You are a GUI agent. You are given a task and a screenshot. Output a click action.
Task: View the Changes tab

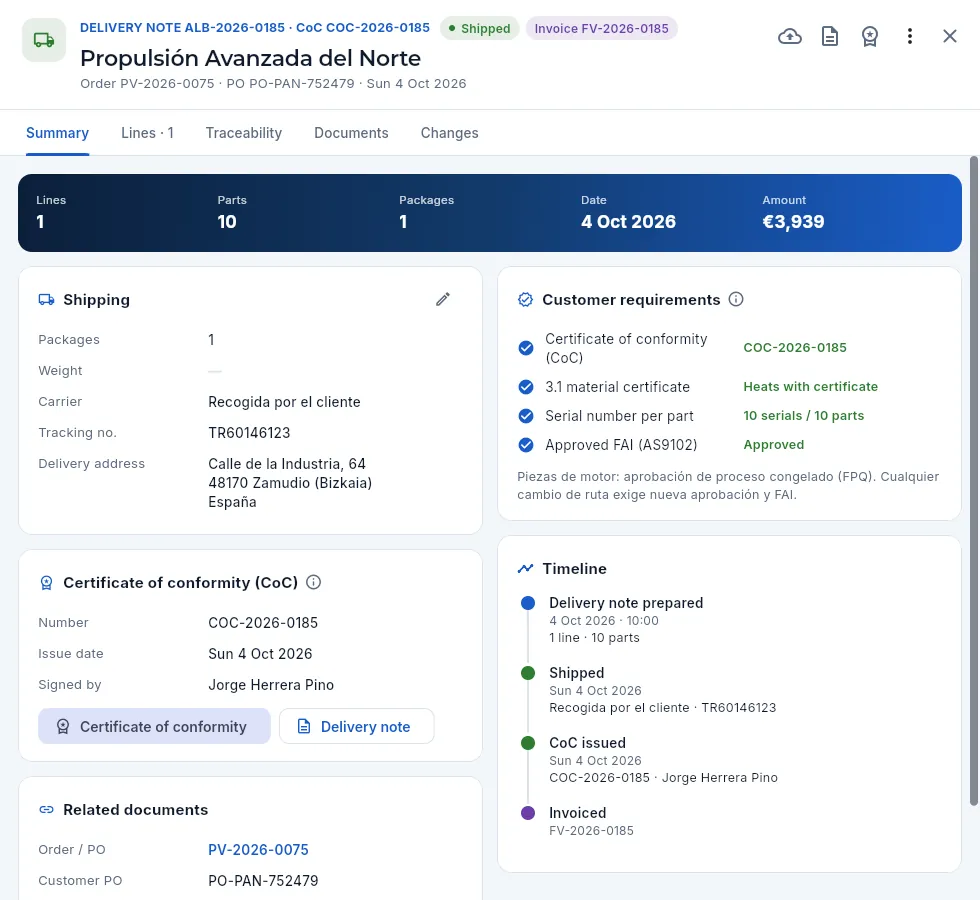(x=449, y=133)
